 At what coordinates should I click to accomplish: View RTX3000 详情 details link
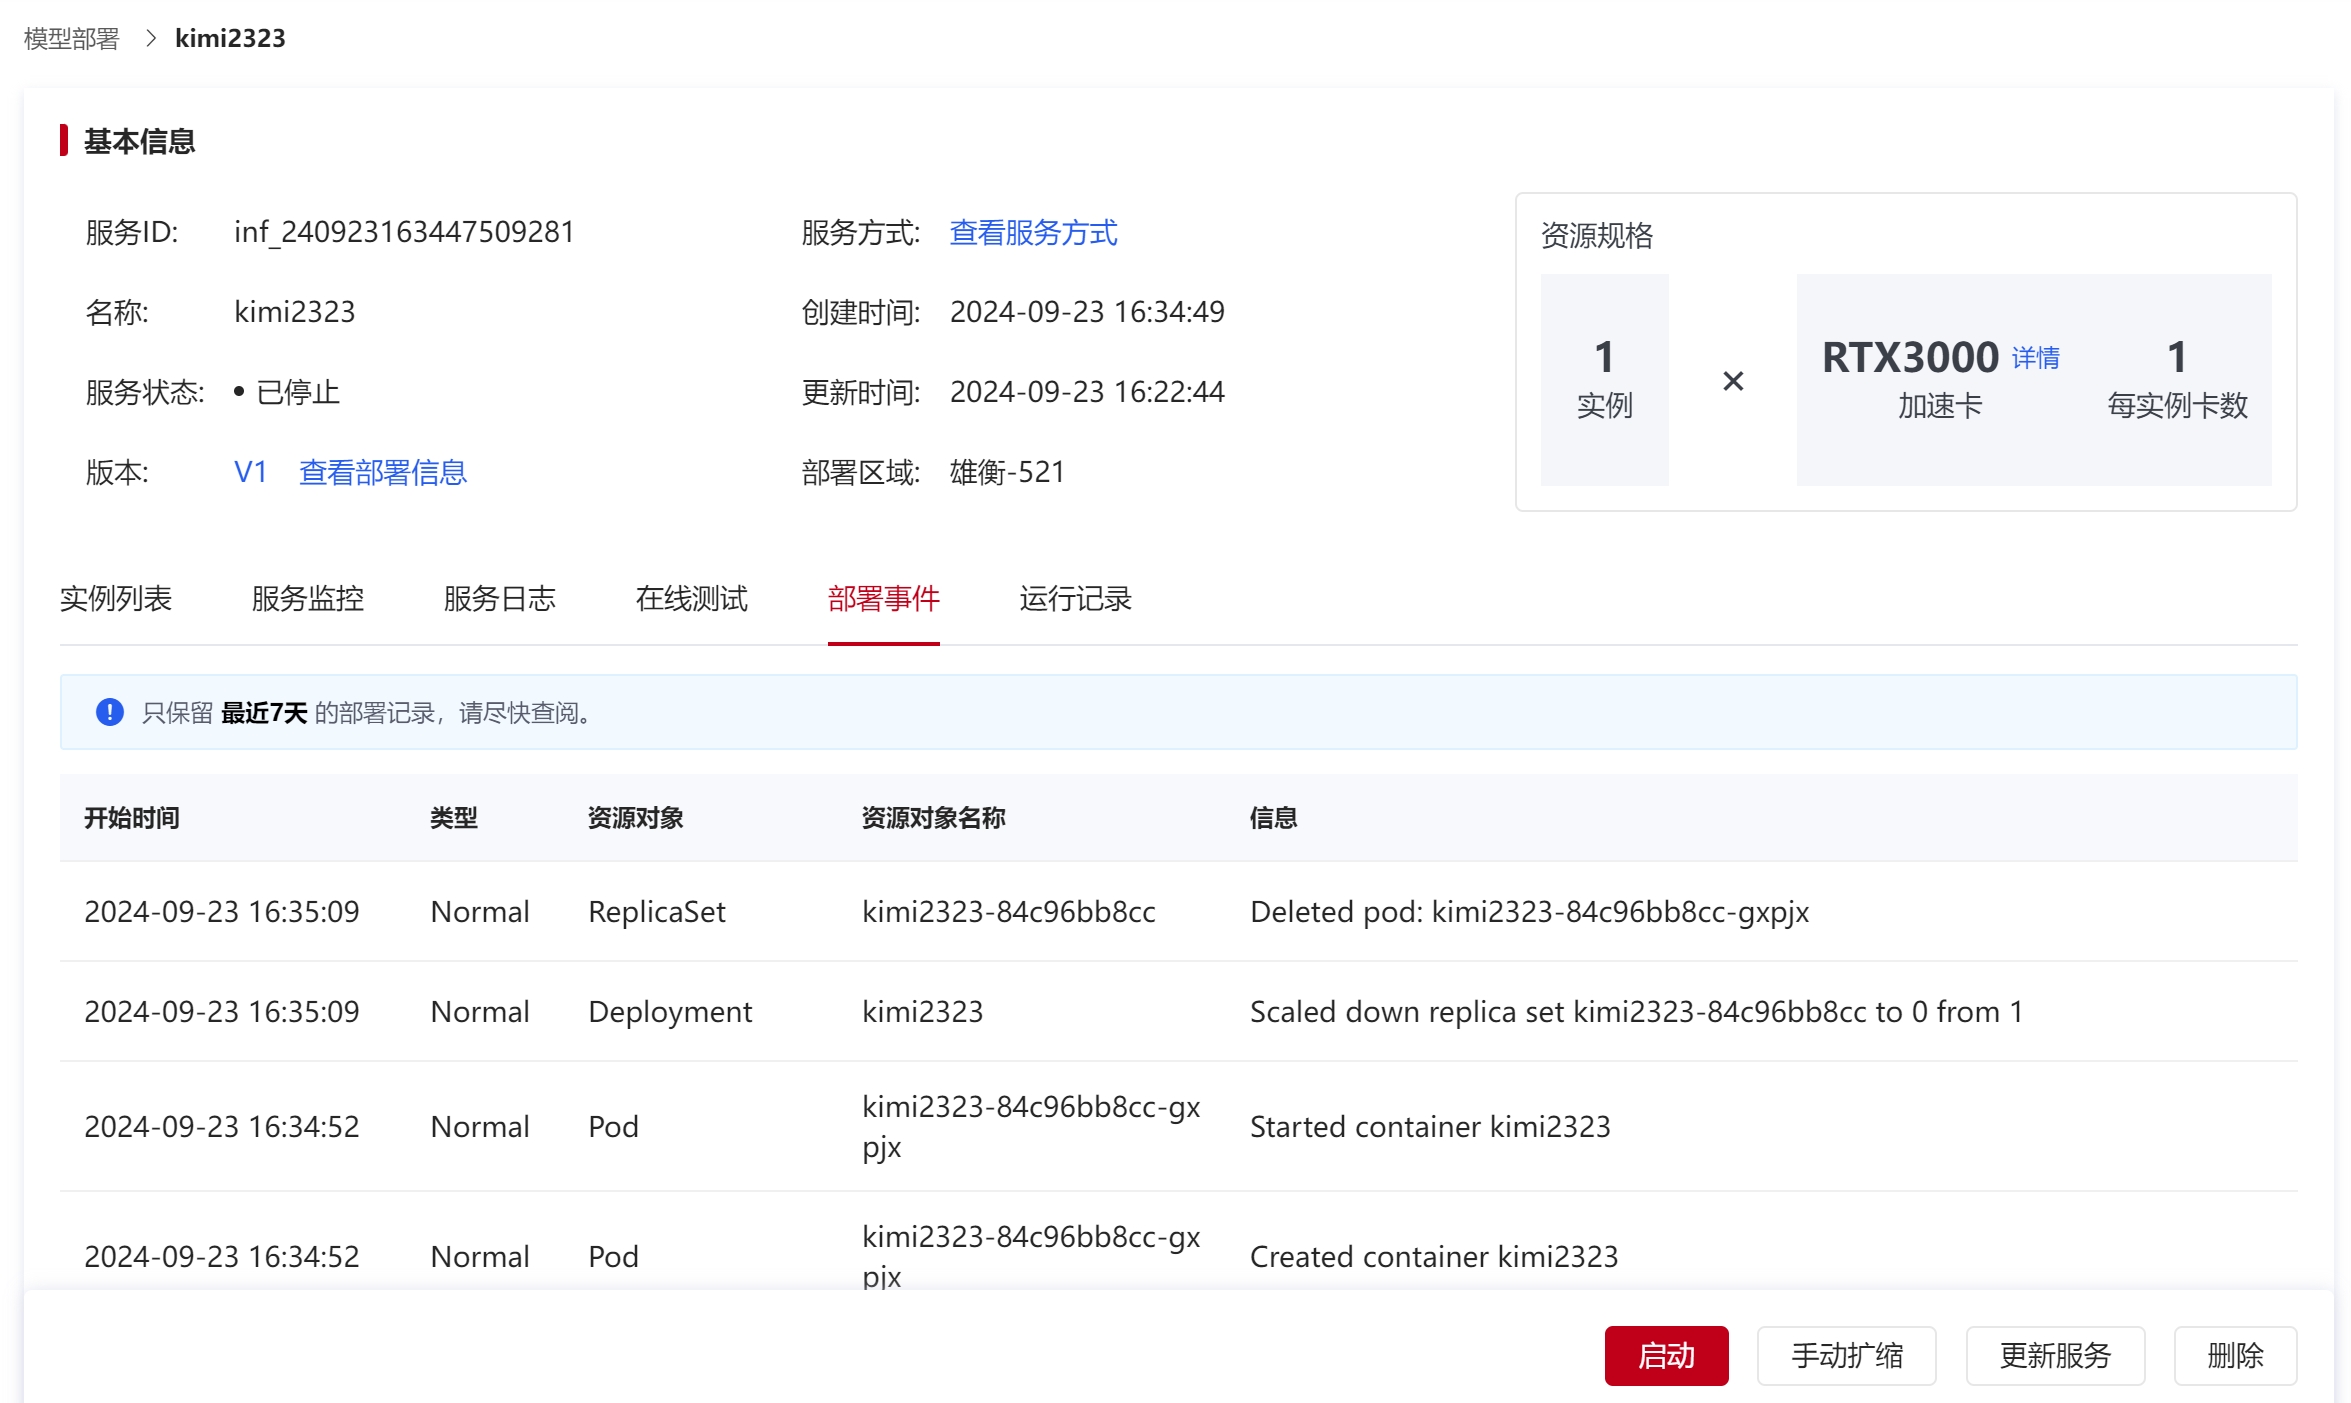pos(2035,358)
